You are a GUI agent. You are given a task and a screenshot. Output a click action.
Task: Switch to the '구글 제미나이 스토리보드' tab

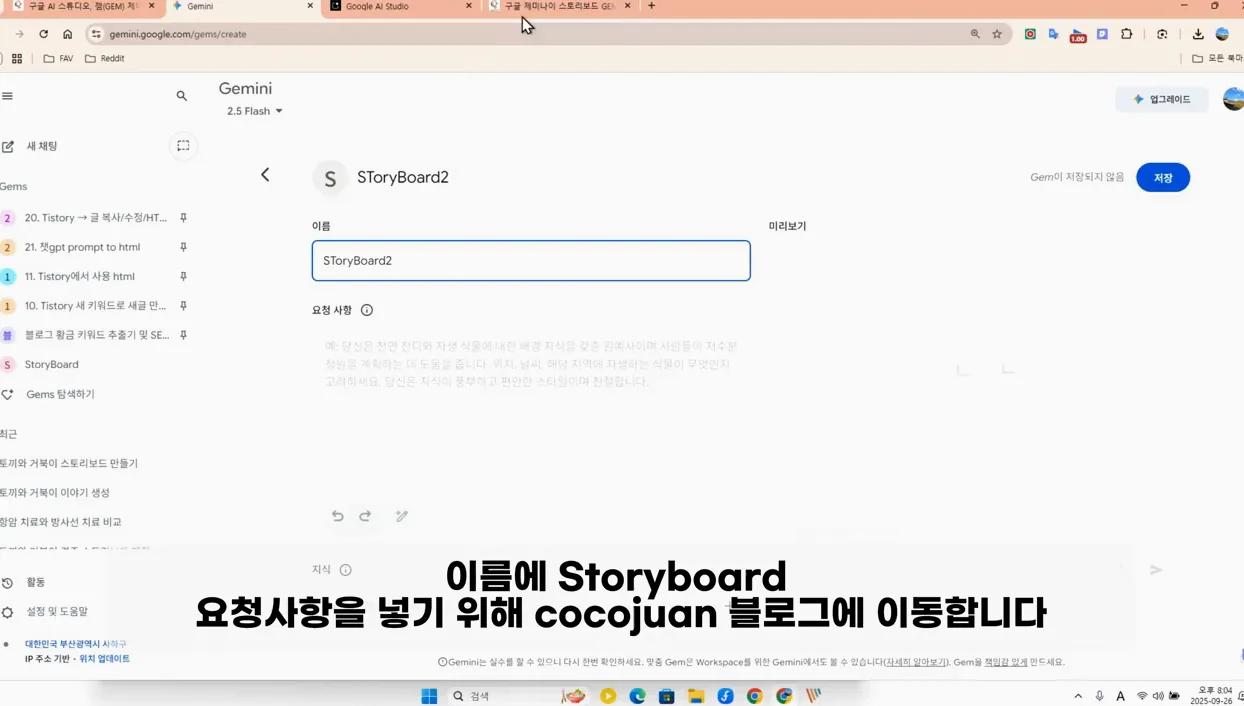[x=561, y=6]
